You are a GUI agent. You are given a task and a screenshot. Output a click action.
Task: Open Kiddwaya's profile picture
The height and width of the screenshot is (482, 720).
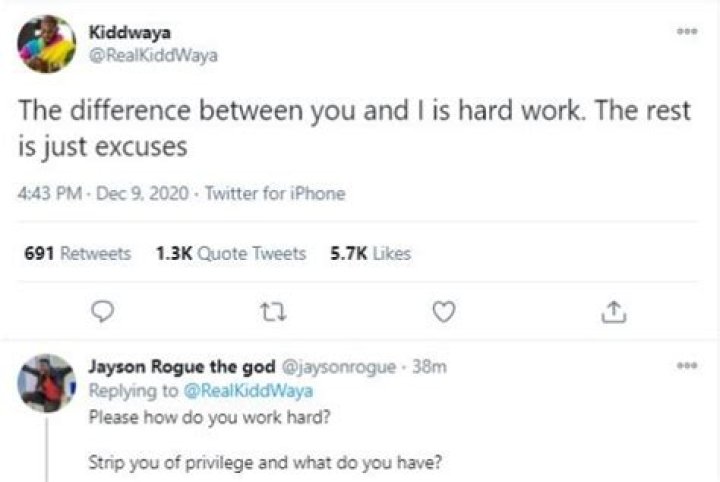pos(46,44)
